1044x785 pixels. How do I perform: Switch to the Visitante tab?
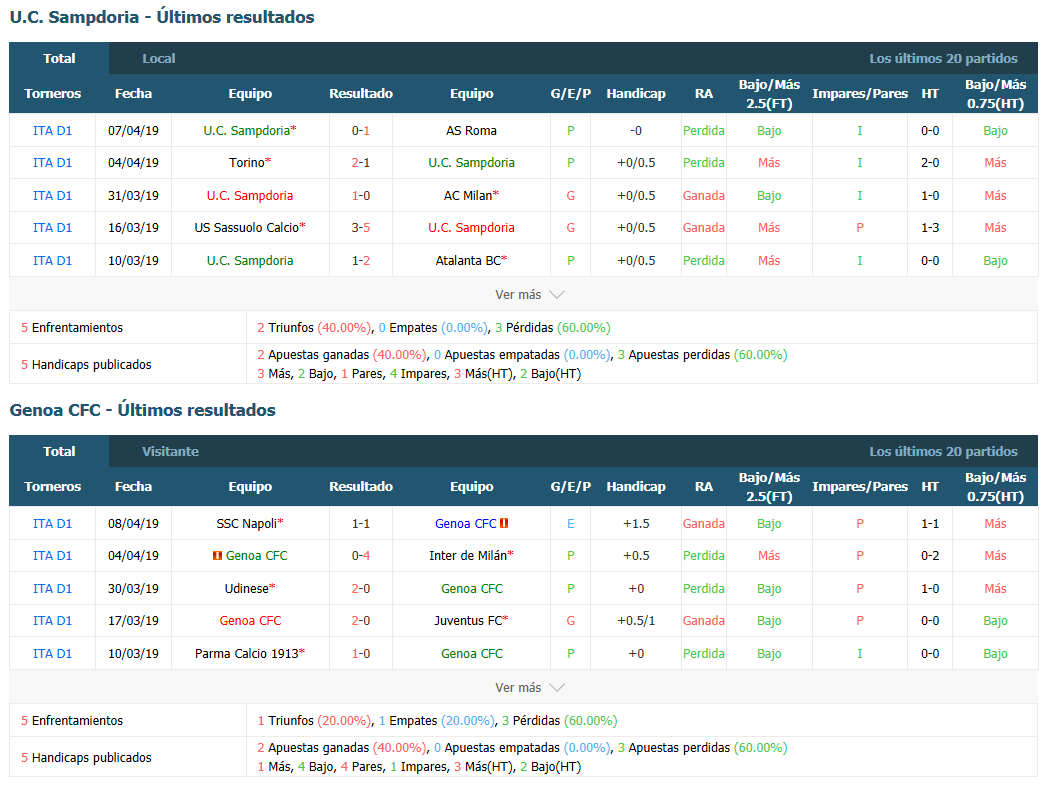coord(170,451)
